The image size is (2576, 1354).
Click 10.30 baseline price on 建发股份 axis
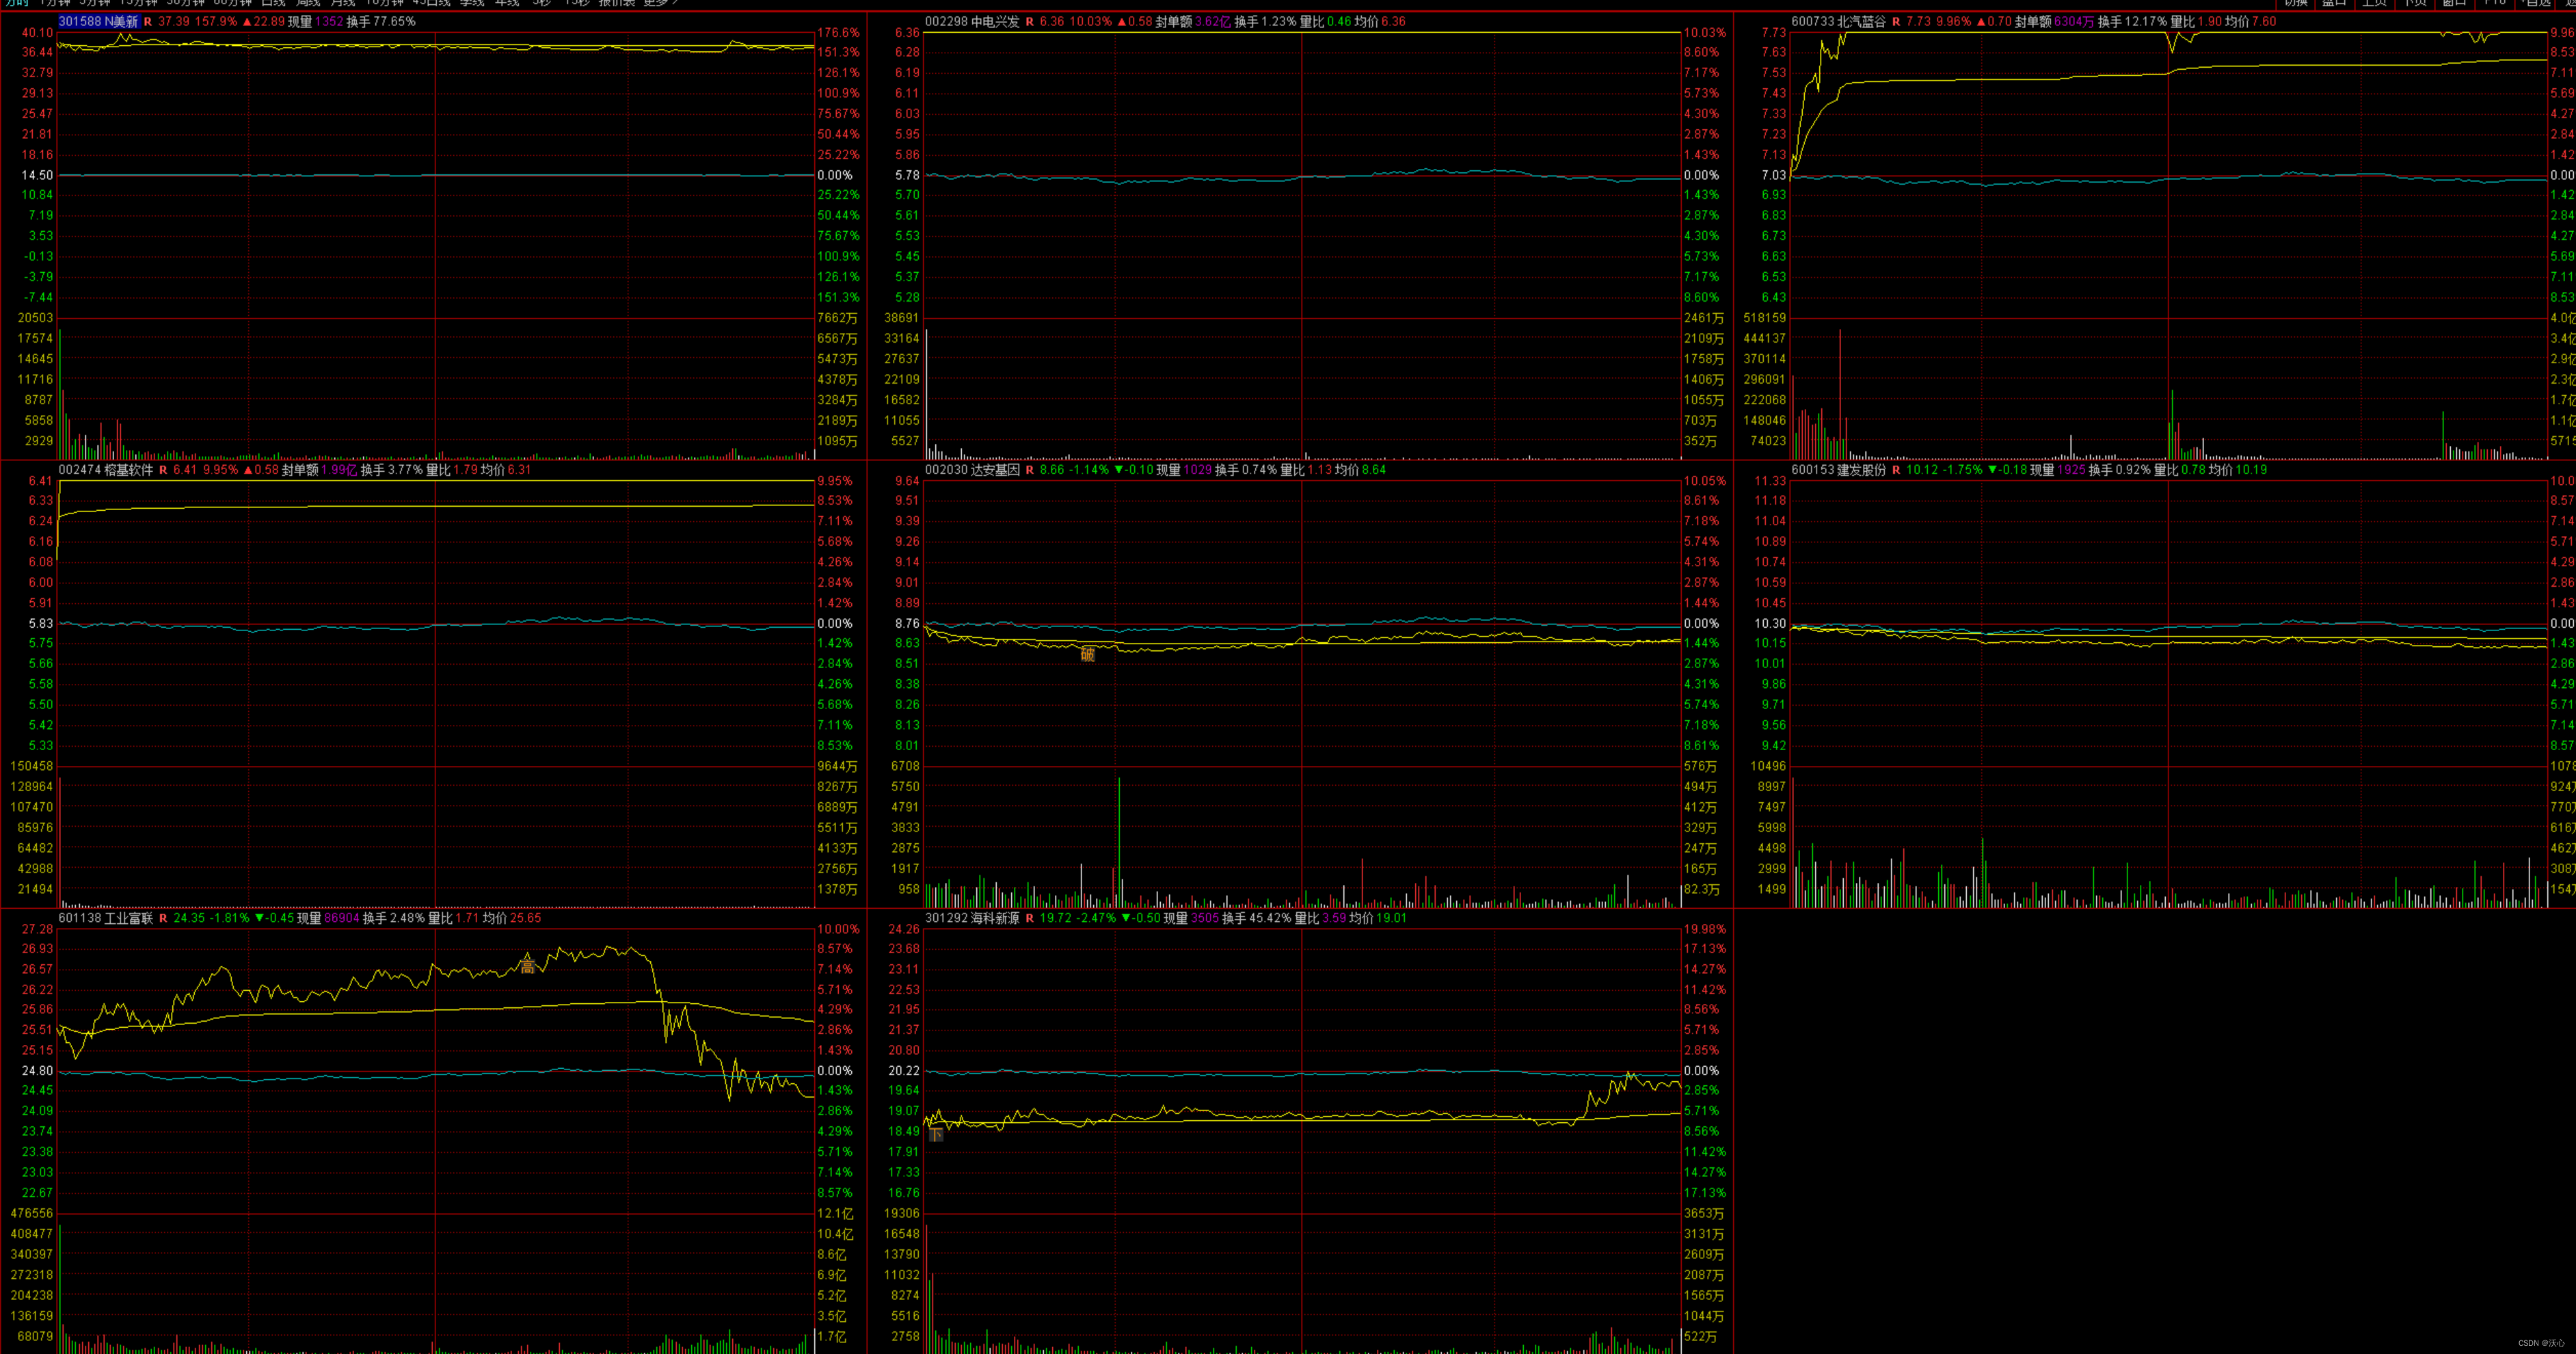[x=1770, y=623]
